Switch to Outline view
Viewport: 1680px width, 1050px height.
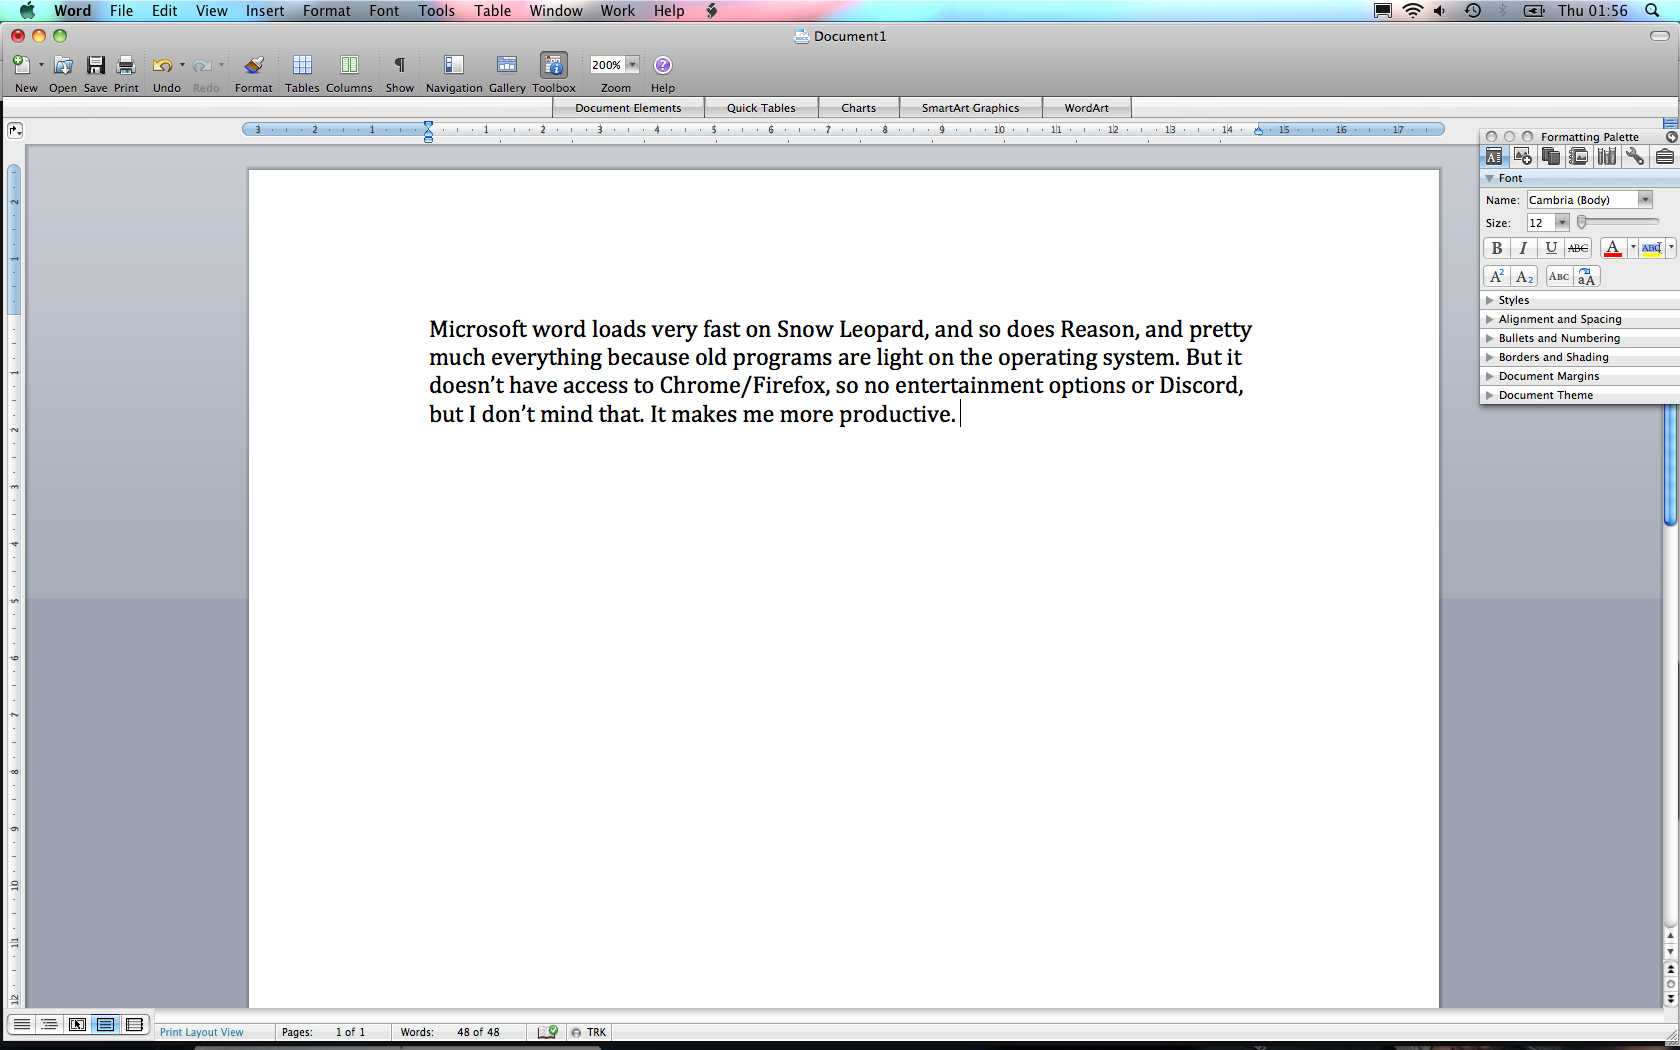(48, 1025)
